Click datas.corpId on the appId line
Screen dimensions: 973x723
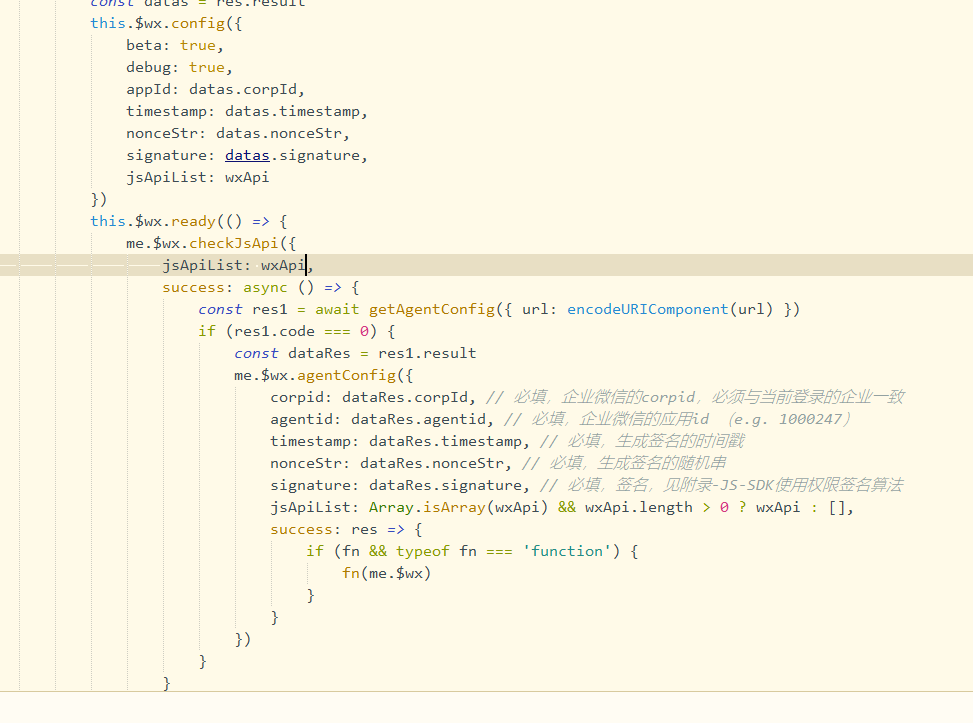pyautogui.click(x=247, y=89)
